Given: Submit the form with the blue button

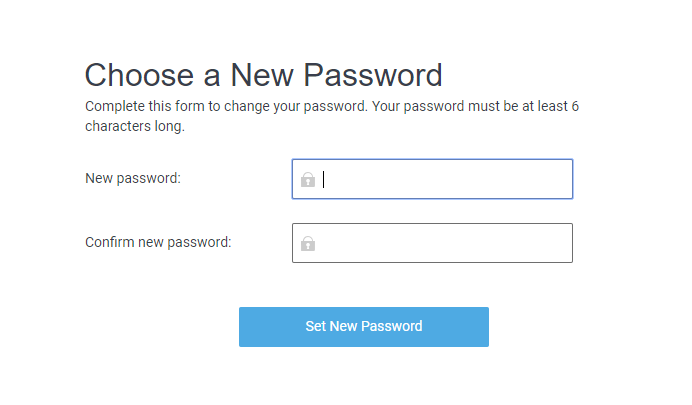Looking at the screenshot, I should 363,327.
